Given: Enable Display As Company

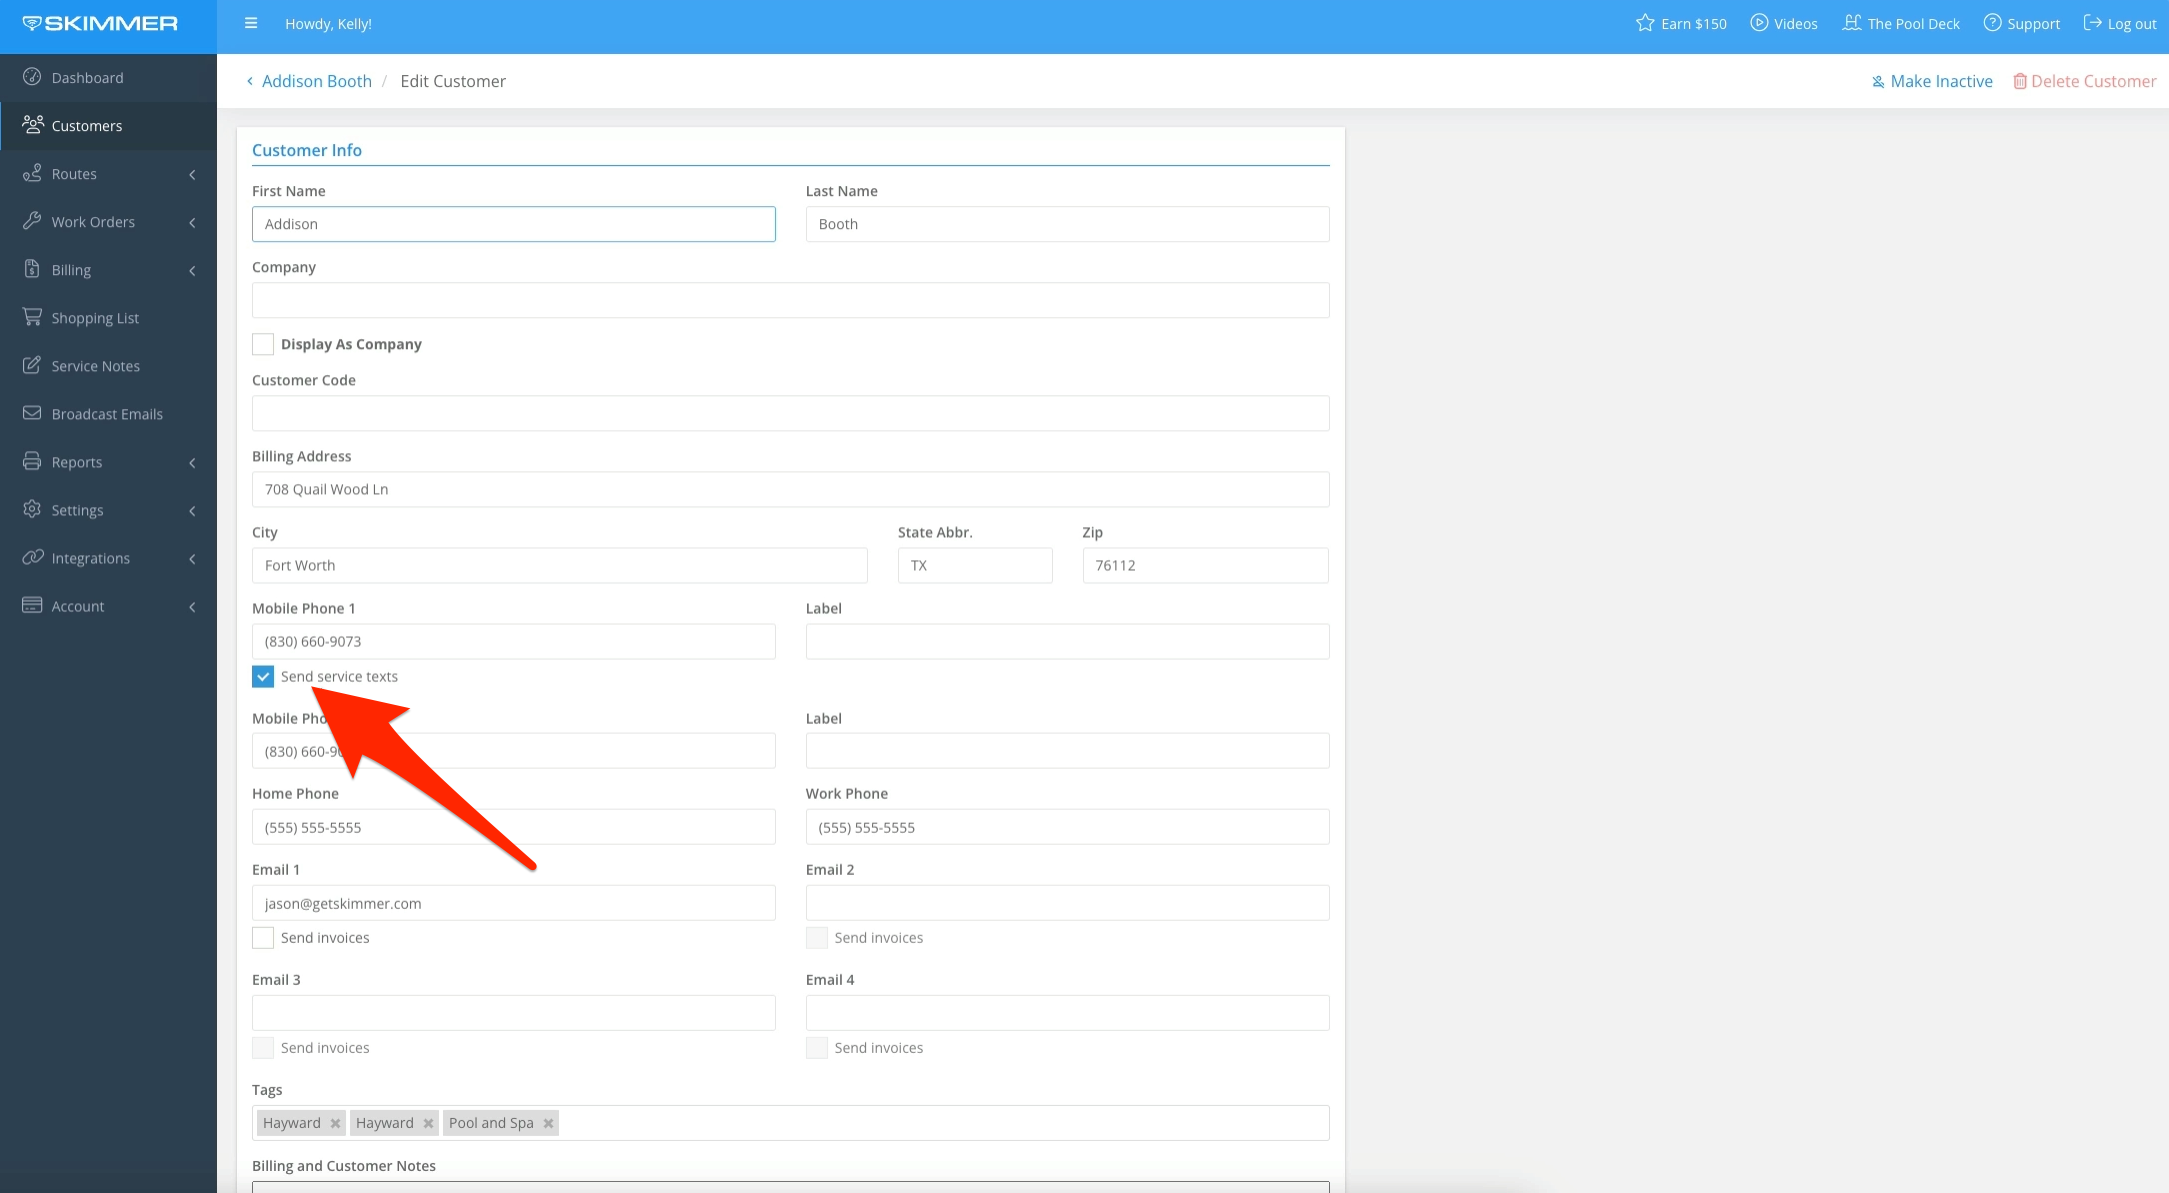Looking at the screenshot, I should (x=263, y=344).
